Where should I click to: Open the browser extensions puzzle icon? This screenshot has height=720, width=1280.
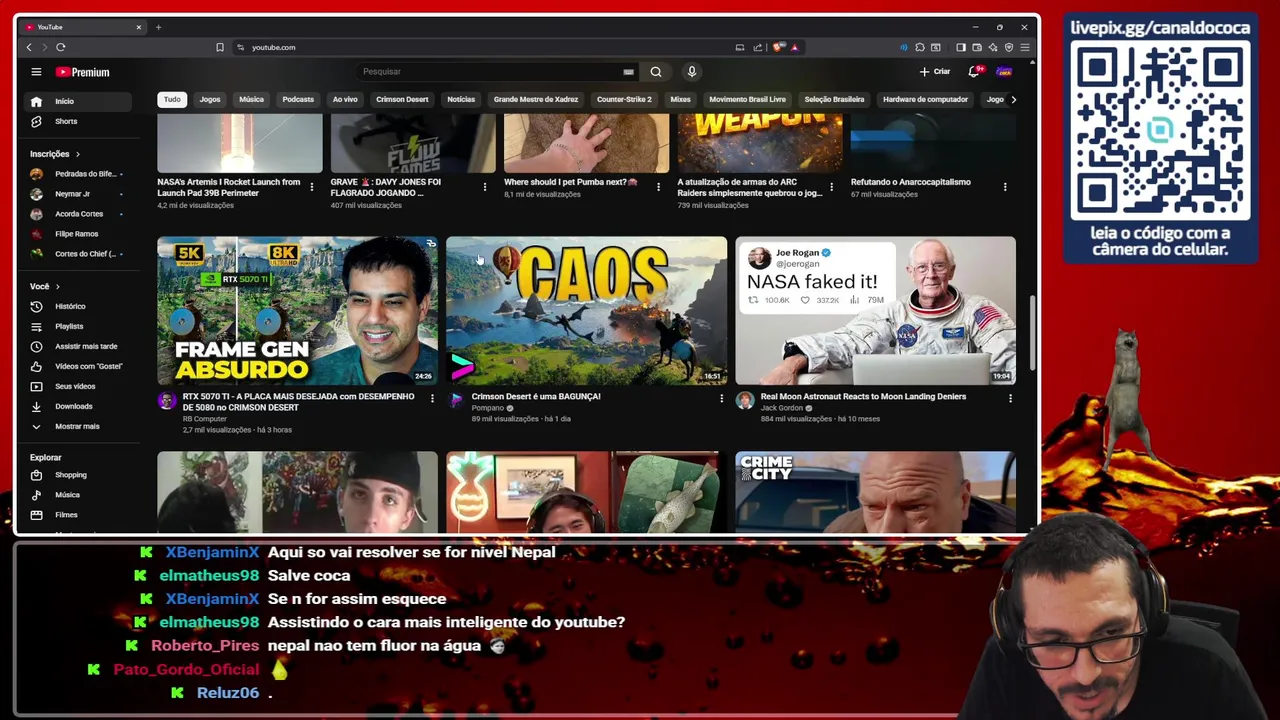(x=920, y=47)
